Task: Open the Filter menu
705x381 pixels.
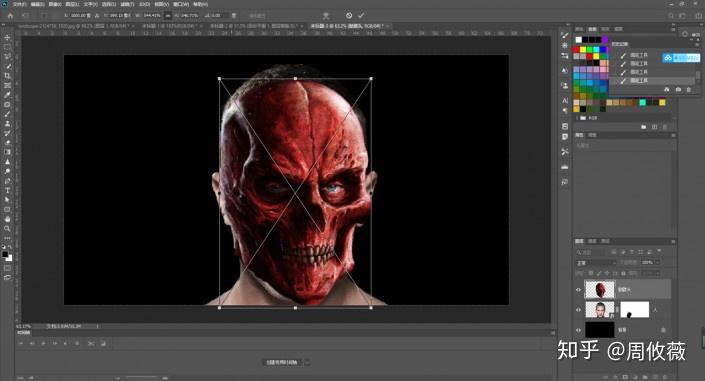Action: (x=127, y=4)
